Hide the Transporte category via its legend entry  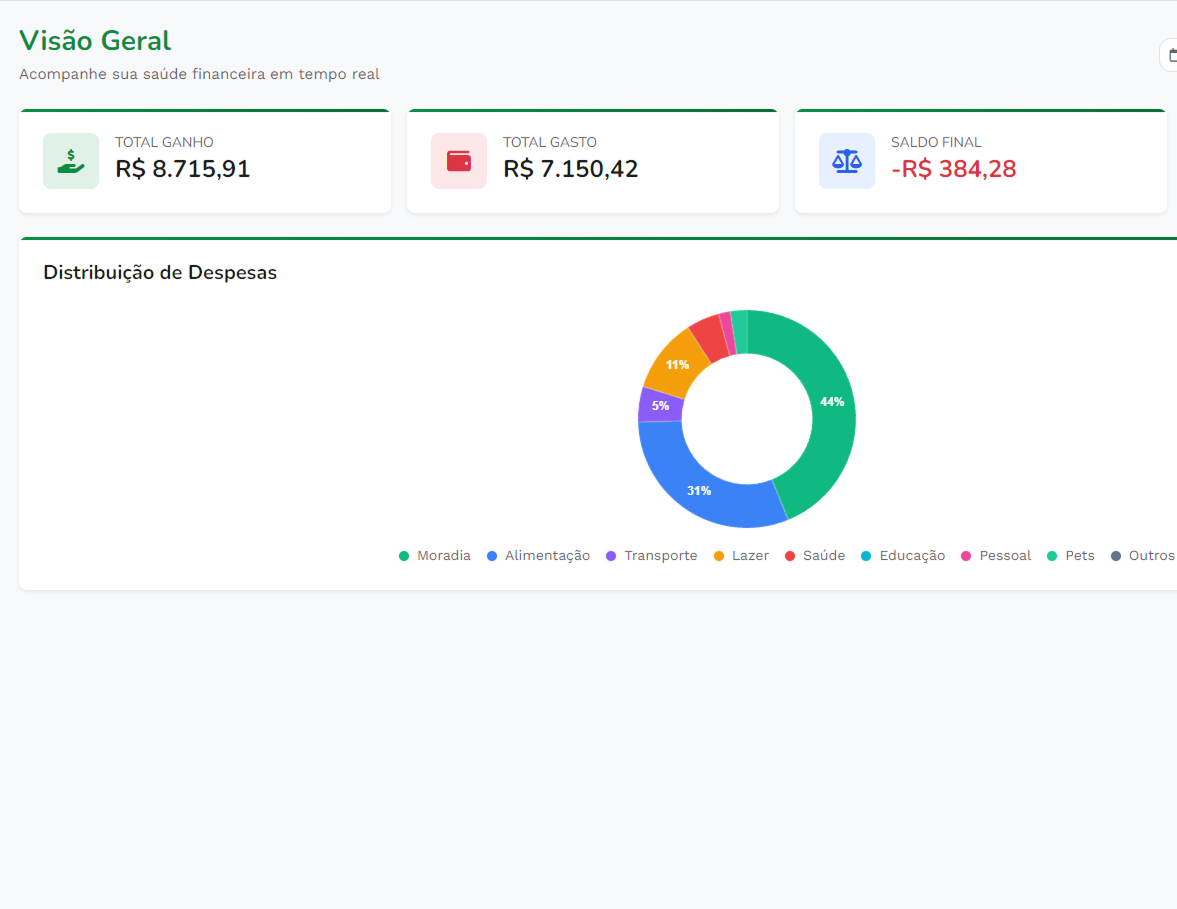click(x=652, y=555)
